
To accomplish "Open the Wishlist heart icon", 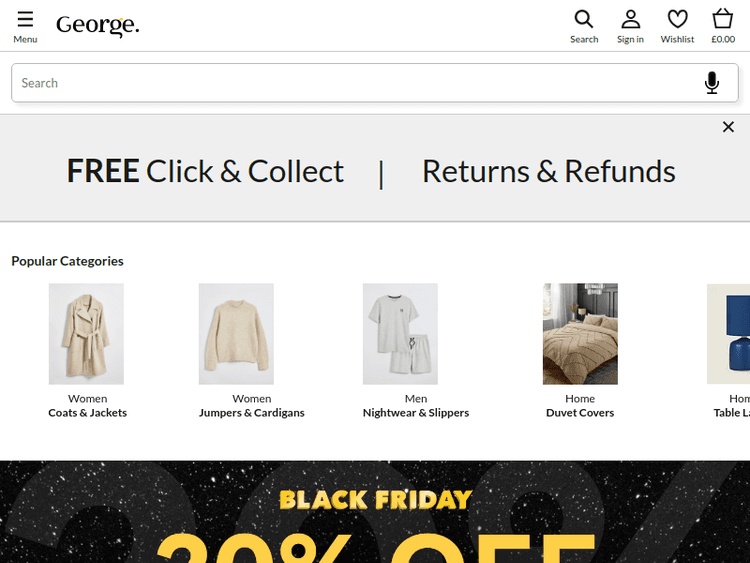I will [x=677, y=20].
